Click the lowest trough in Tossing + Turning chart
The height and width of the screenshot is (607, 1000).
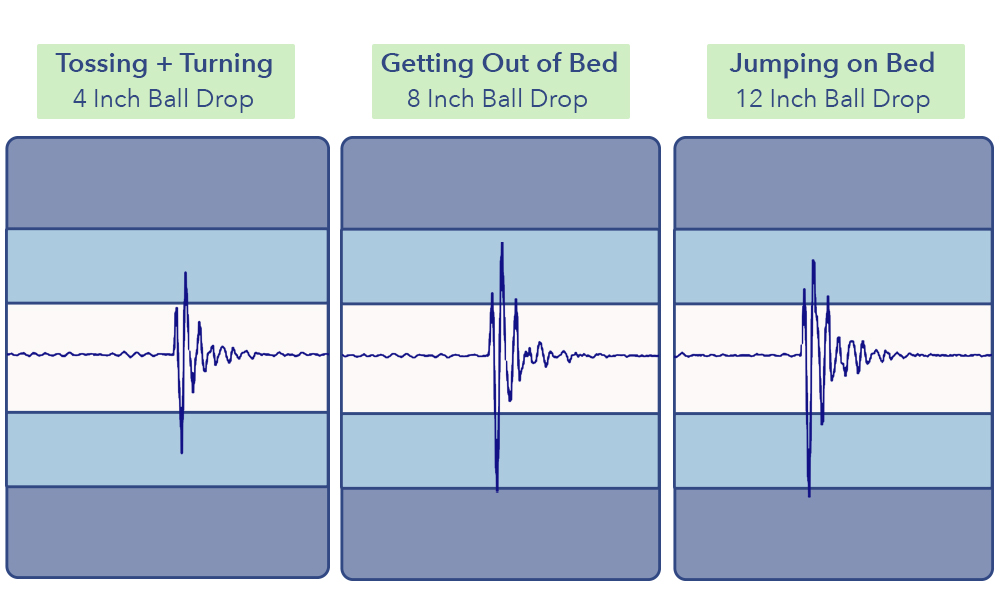[x=182, y=450]
